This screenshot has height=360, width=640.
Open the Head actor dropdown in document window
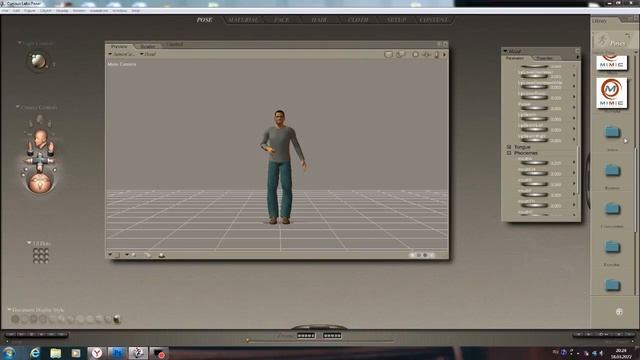148,54
